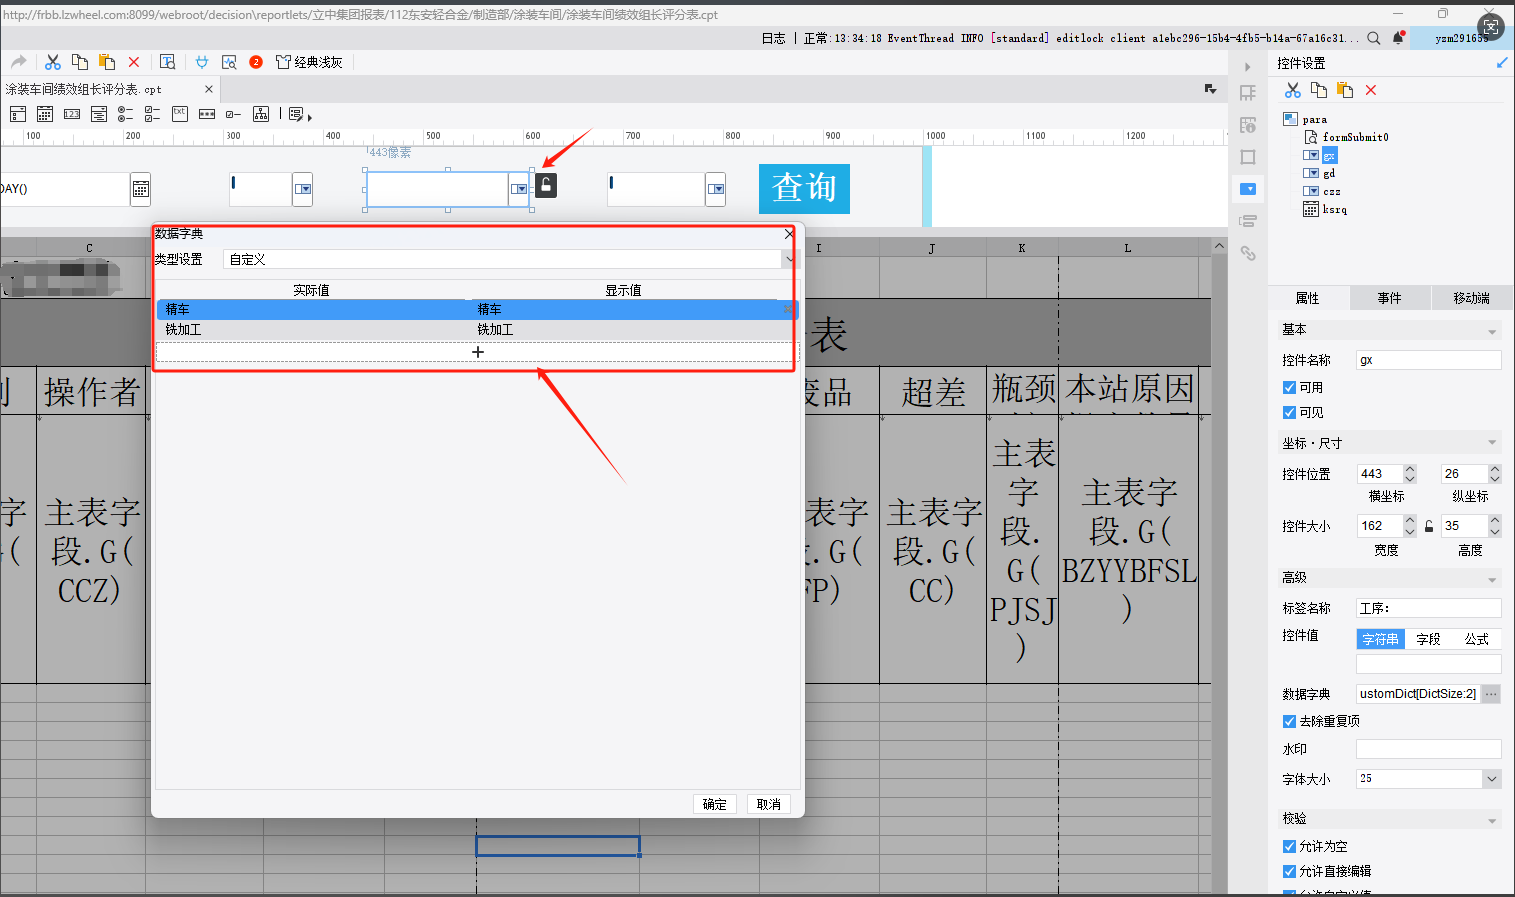Screen dimensions: 1515x897
Task: Uncheck the 允许为空 checkbox
Action: [x=1289, y=846]
